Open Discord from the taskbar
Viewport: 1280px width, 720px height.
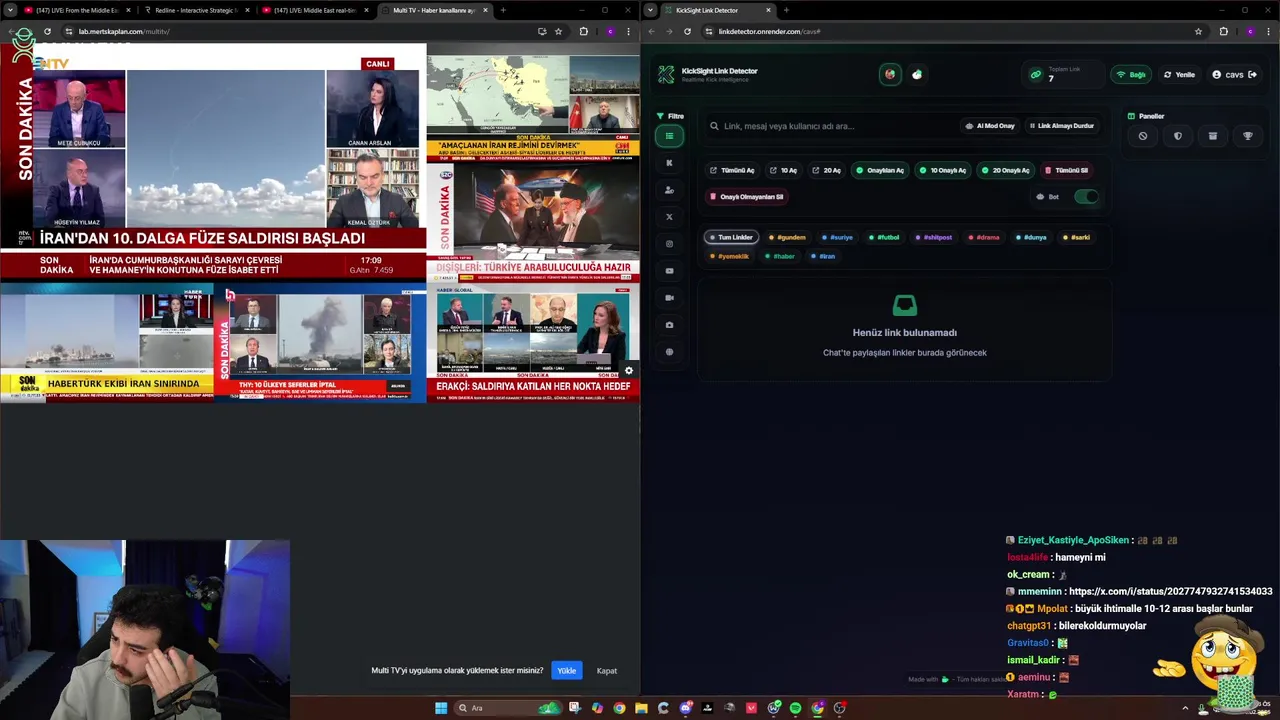click(x=685, y=708)
